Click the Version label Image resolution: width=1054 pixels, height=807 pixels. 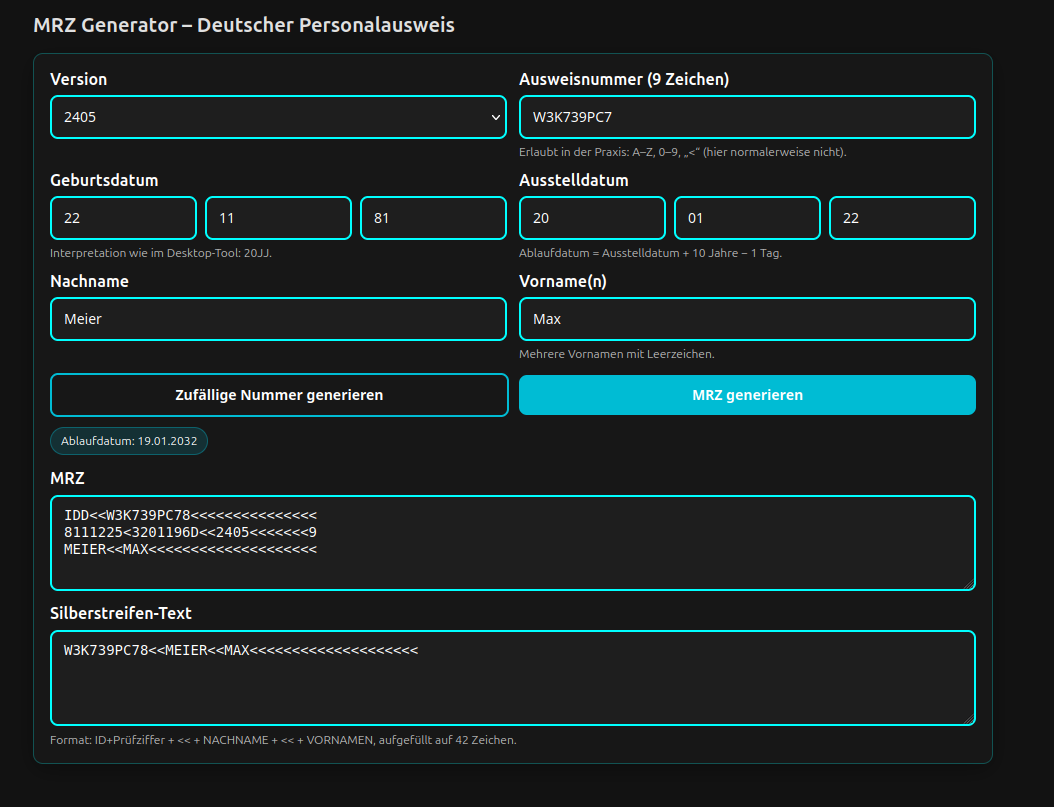[79, 79]
